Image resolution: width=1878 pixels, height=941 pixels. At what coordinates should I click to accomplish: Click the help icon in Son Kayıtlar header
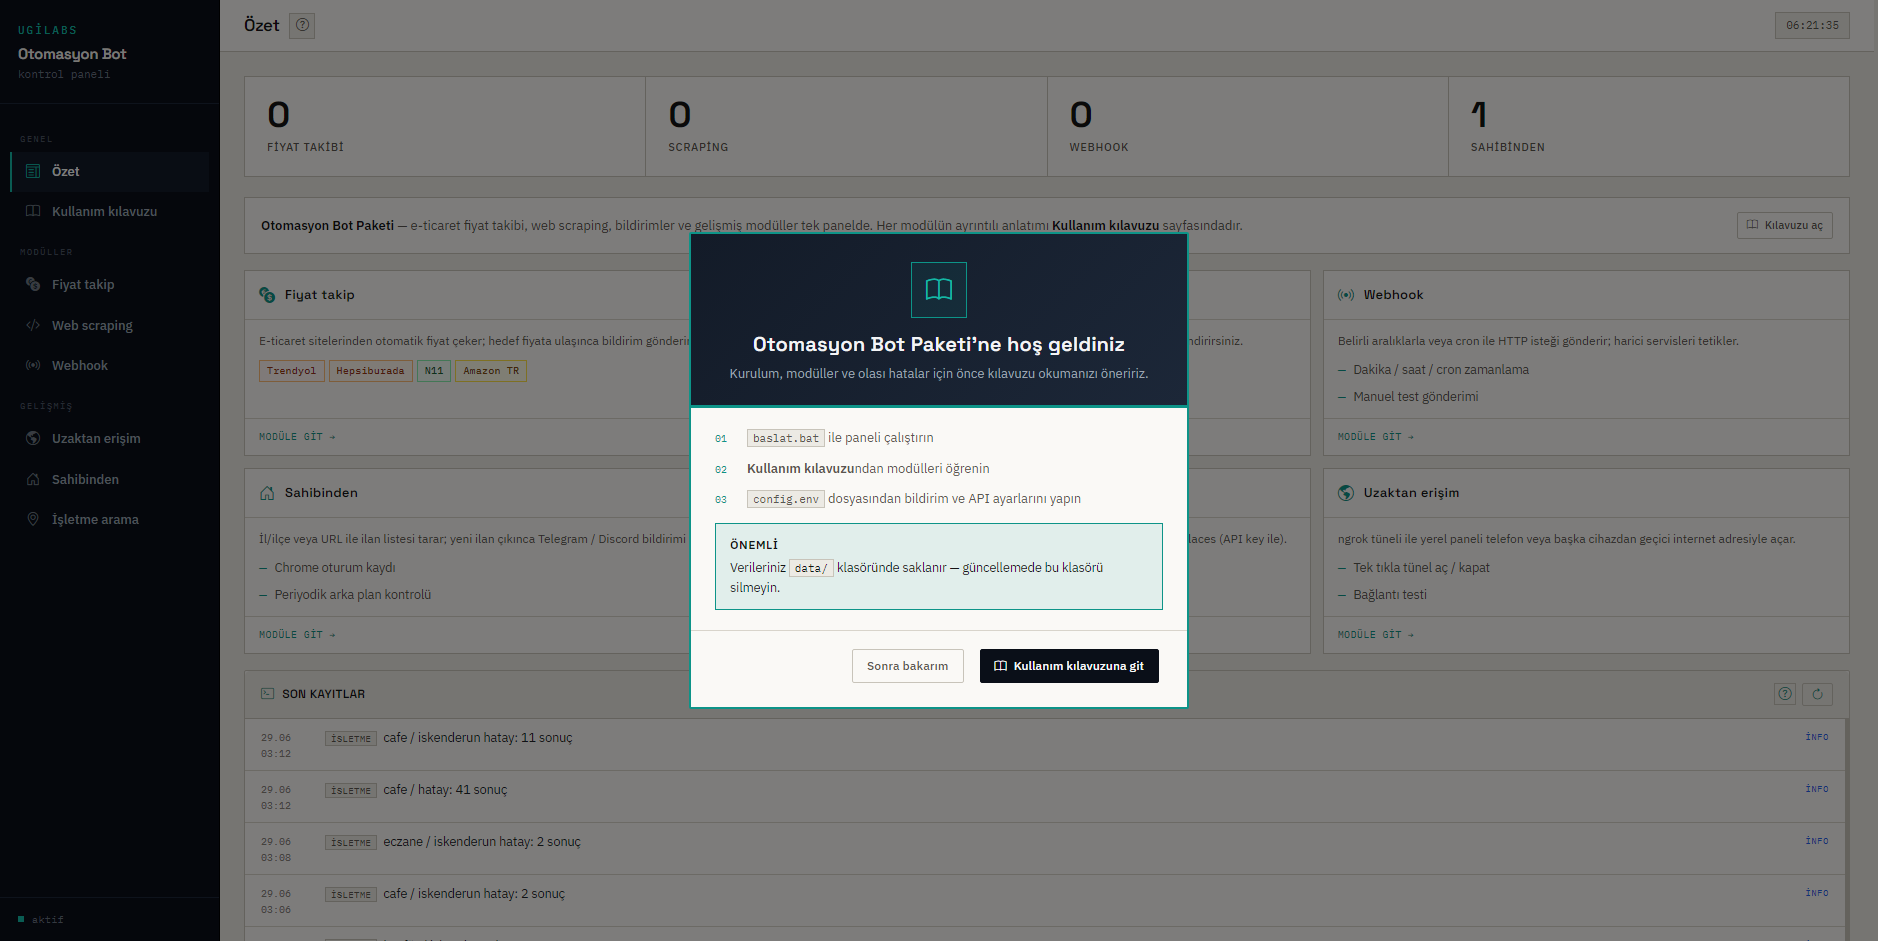(1785, 694)
